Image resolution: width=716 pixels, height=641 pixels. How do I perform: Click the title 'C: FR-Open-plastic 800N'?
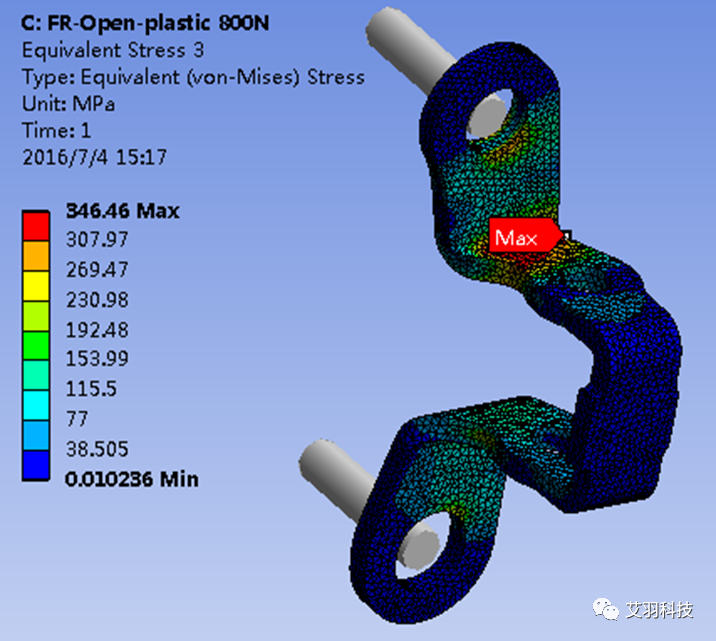145,24
